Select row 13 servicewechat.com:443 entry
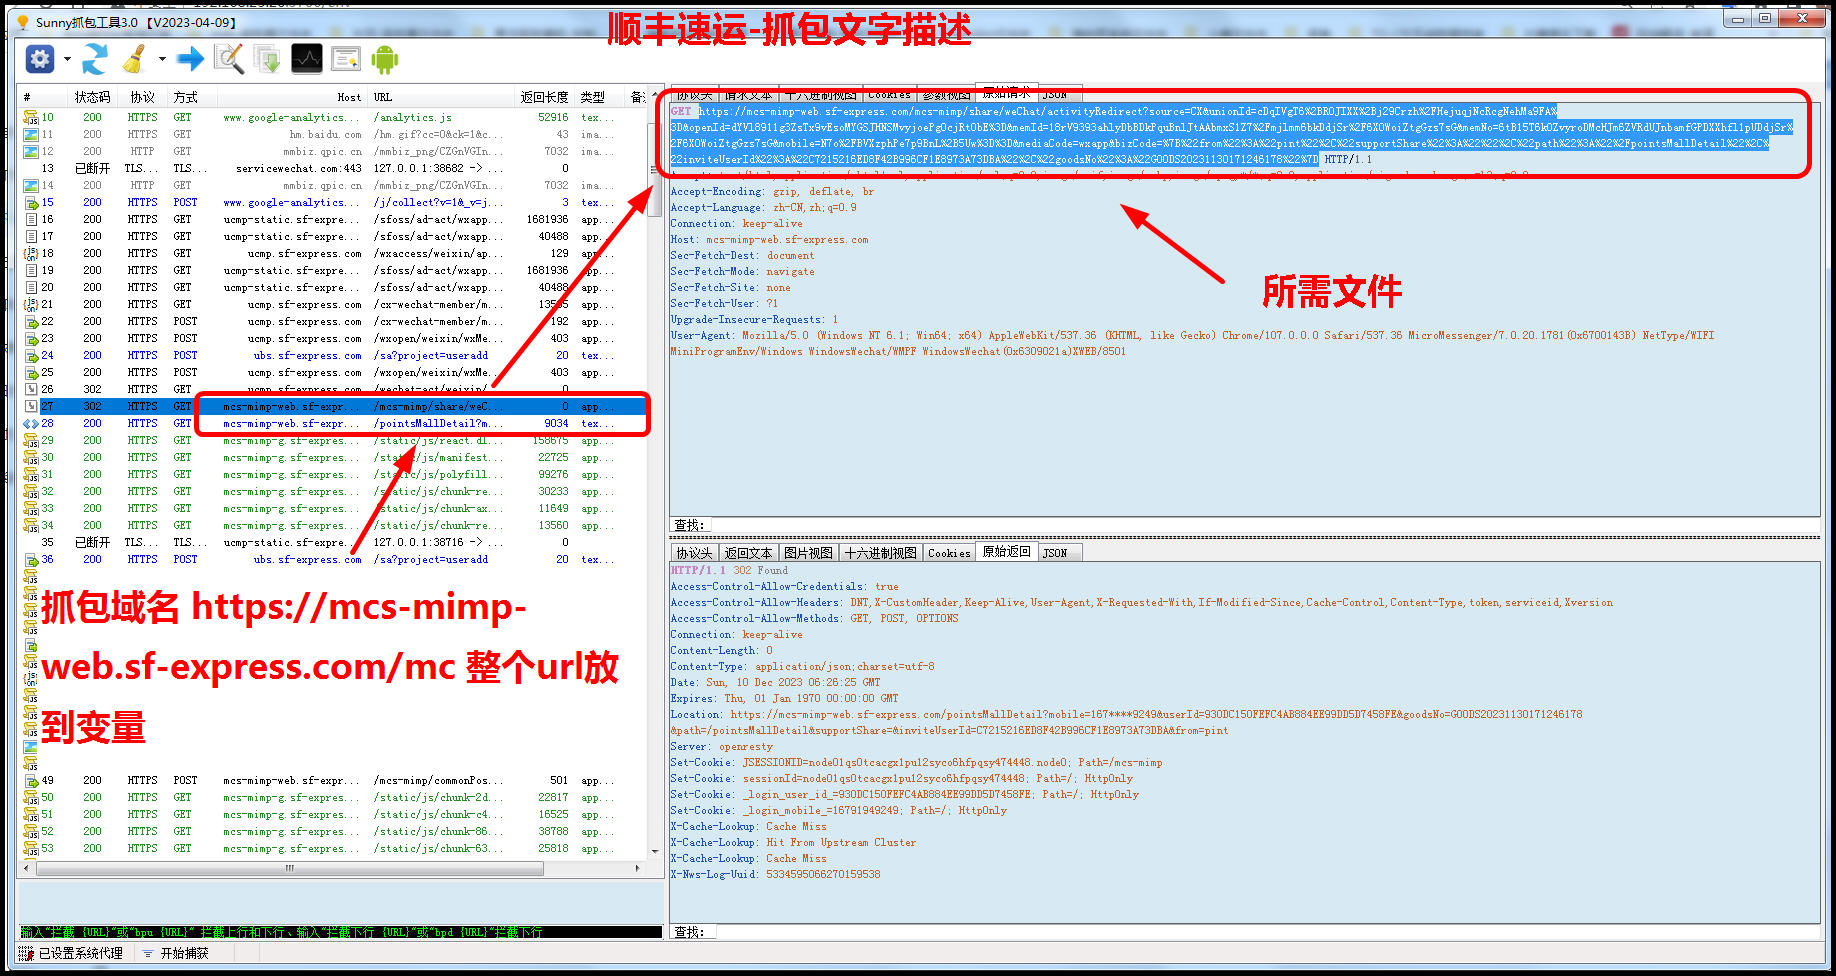The width and height of the screenshot is (1836, 976). pos(334,168)
